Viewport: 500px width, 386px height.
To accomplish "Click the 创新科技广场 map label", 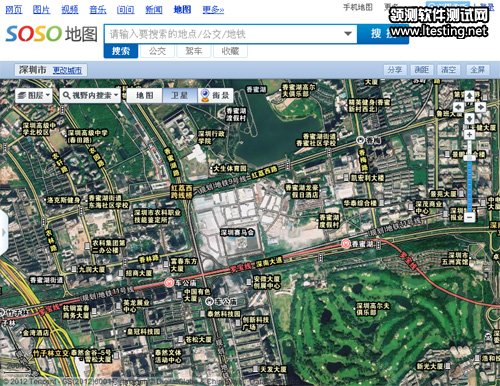I will click(255, 323).
